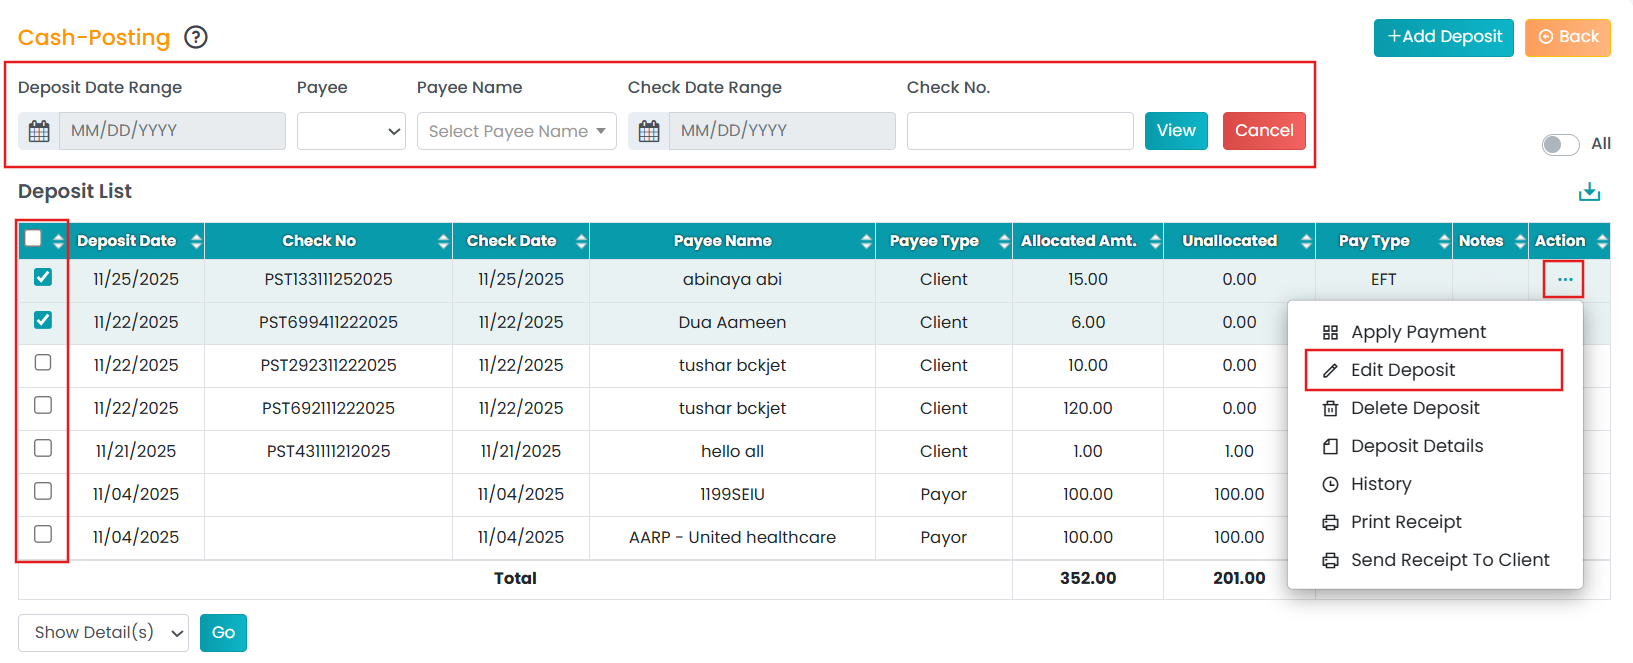This screenshot has height=663, width=1633.
Task: Open the Payee dropdown
Action: click(351, 131)
